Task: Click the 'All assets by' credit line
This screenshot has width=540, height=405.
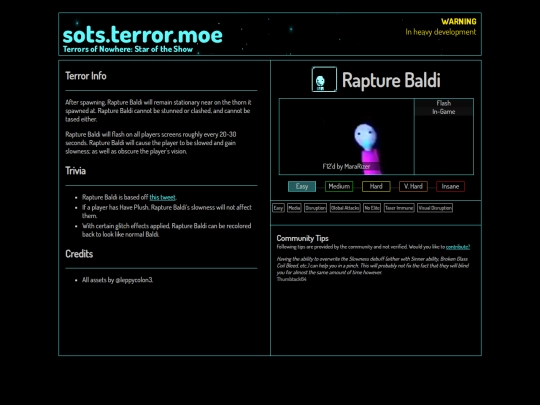Action: click(x=117, y=280)
